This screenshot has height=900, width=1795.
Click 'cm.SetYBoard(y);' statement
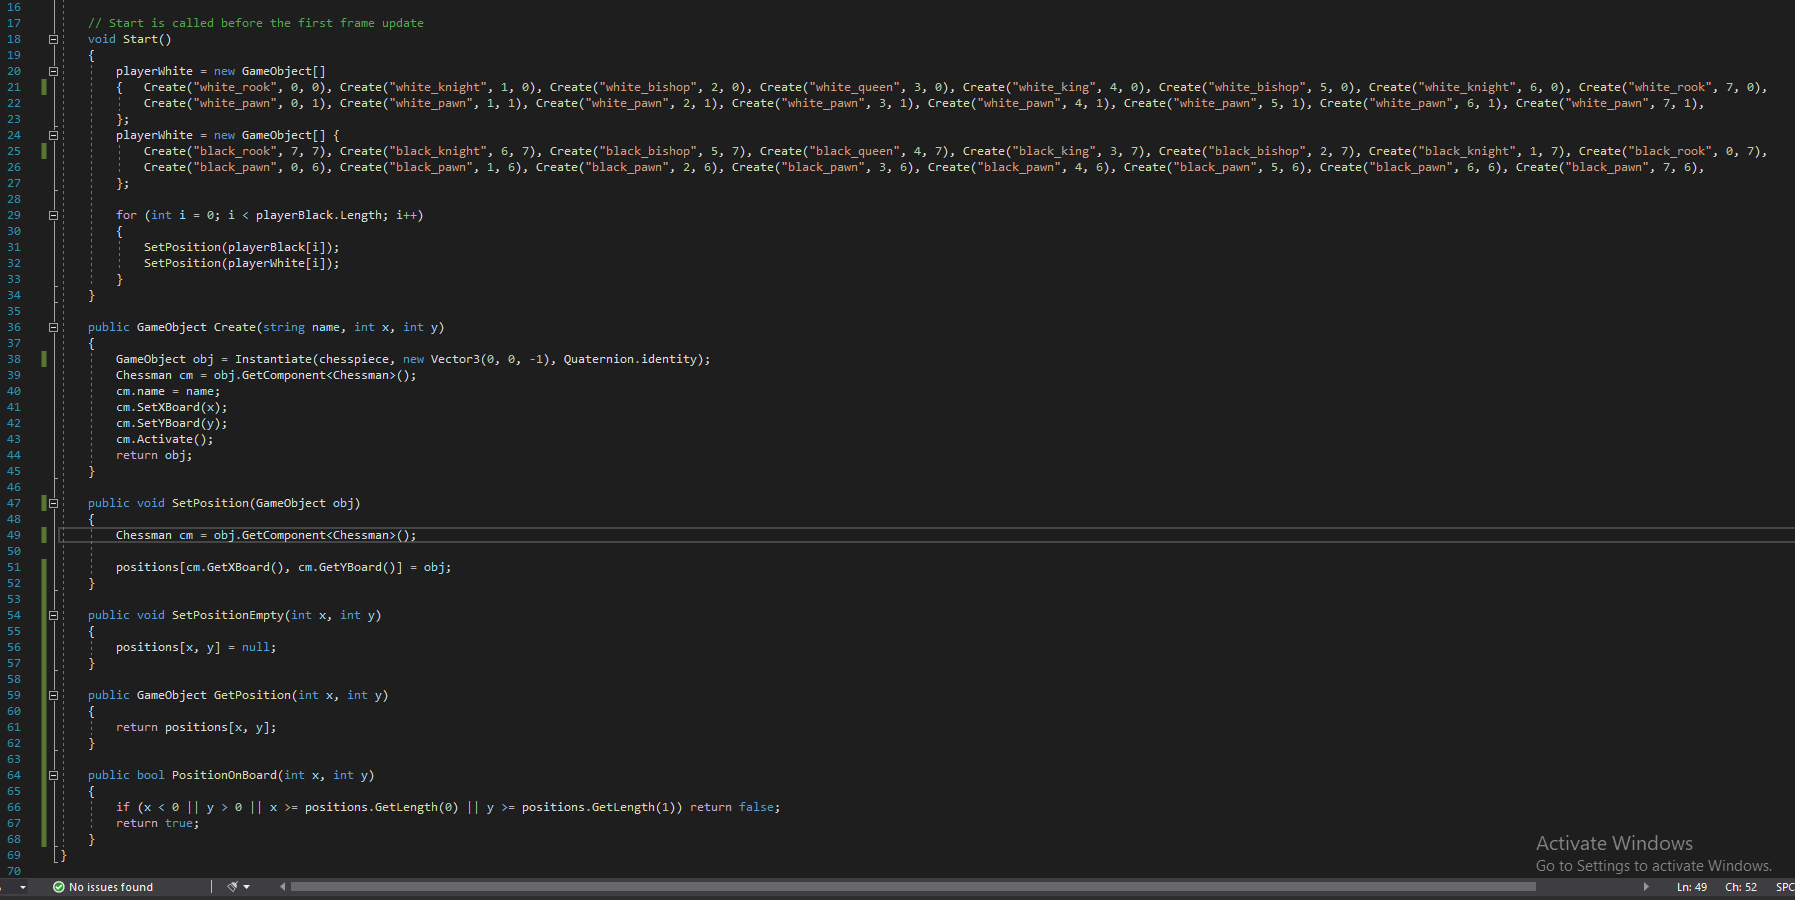(172, 423)
